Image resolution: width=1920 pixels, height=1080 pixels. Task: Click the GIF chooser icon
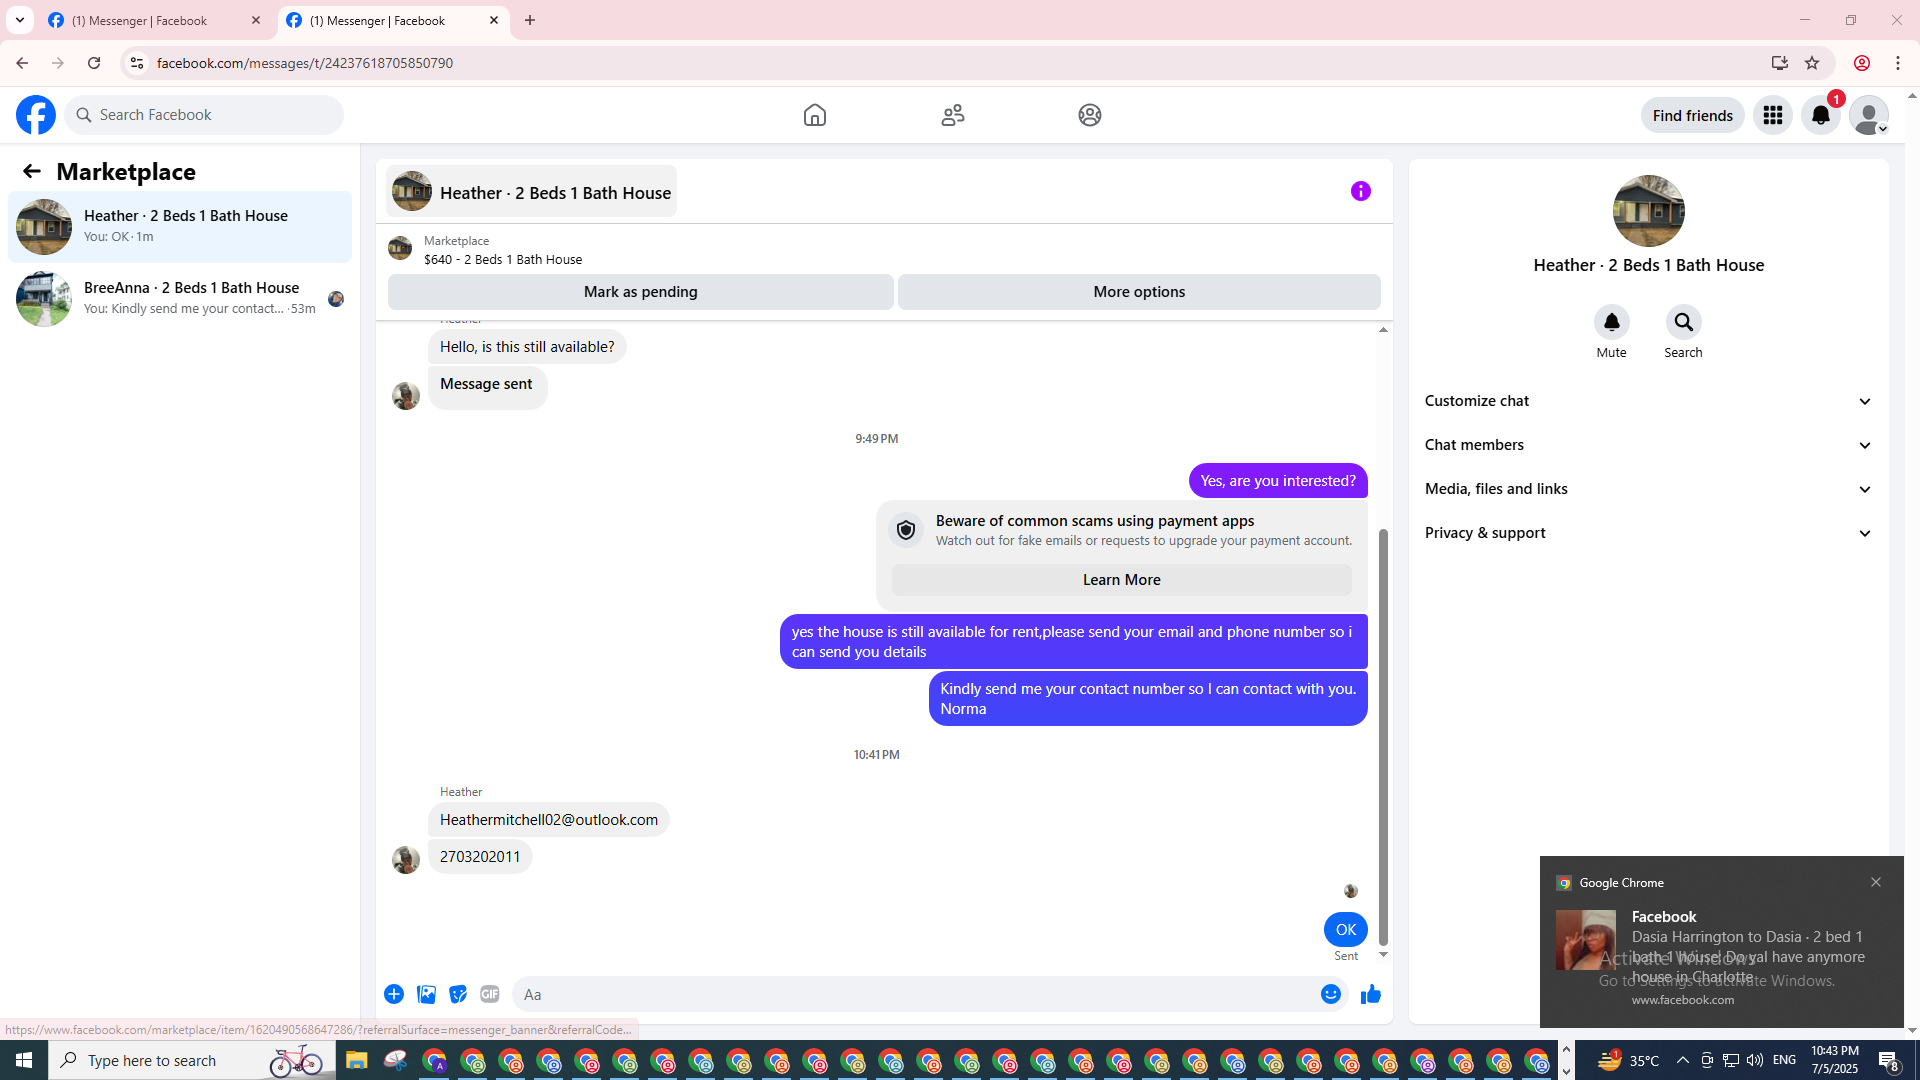coord(489,994)
